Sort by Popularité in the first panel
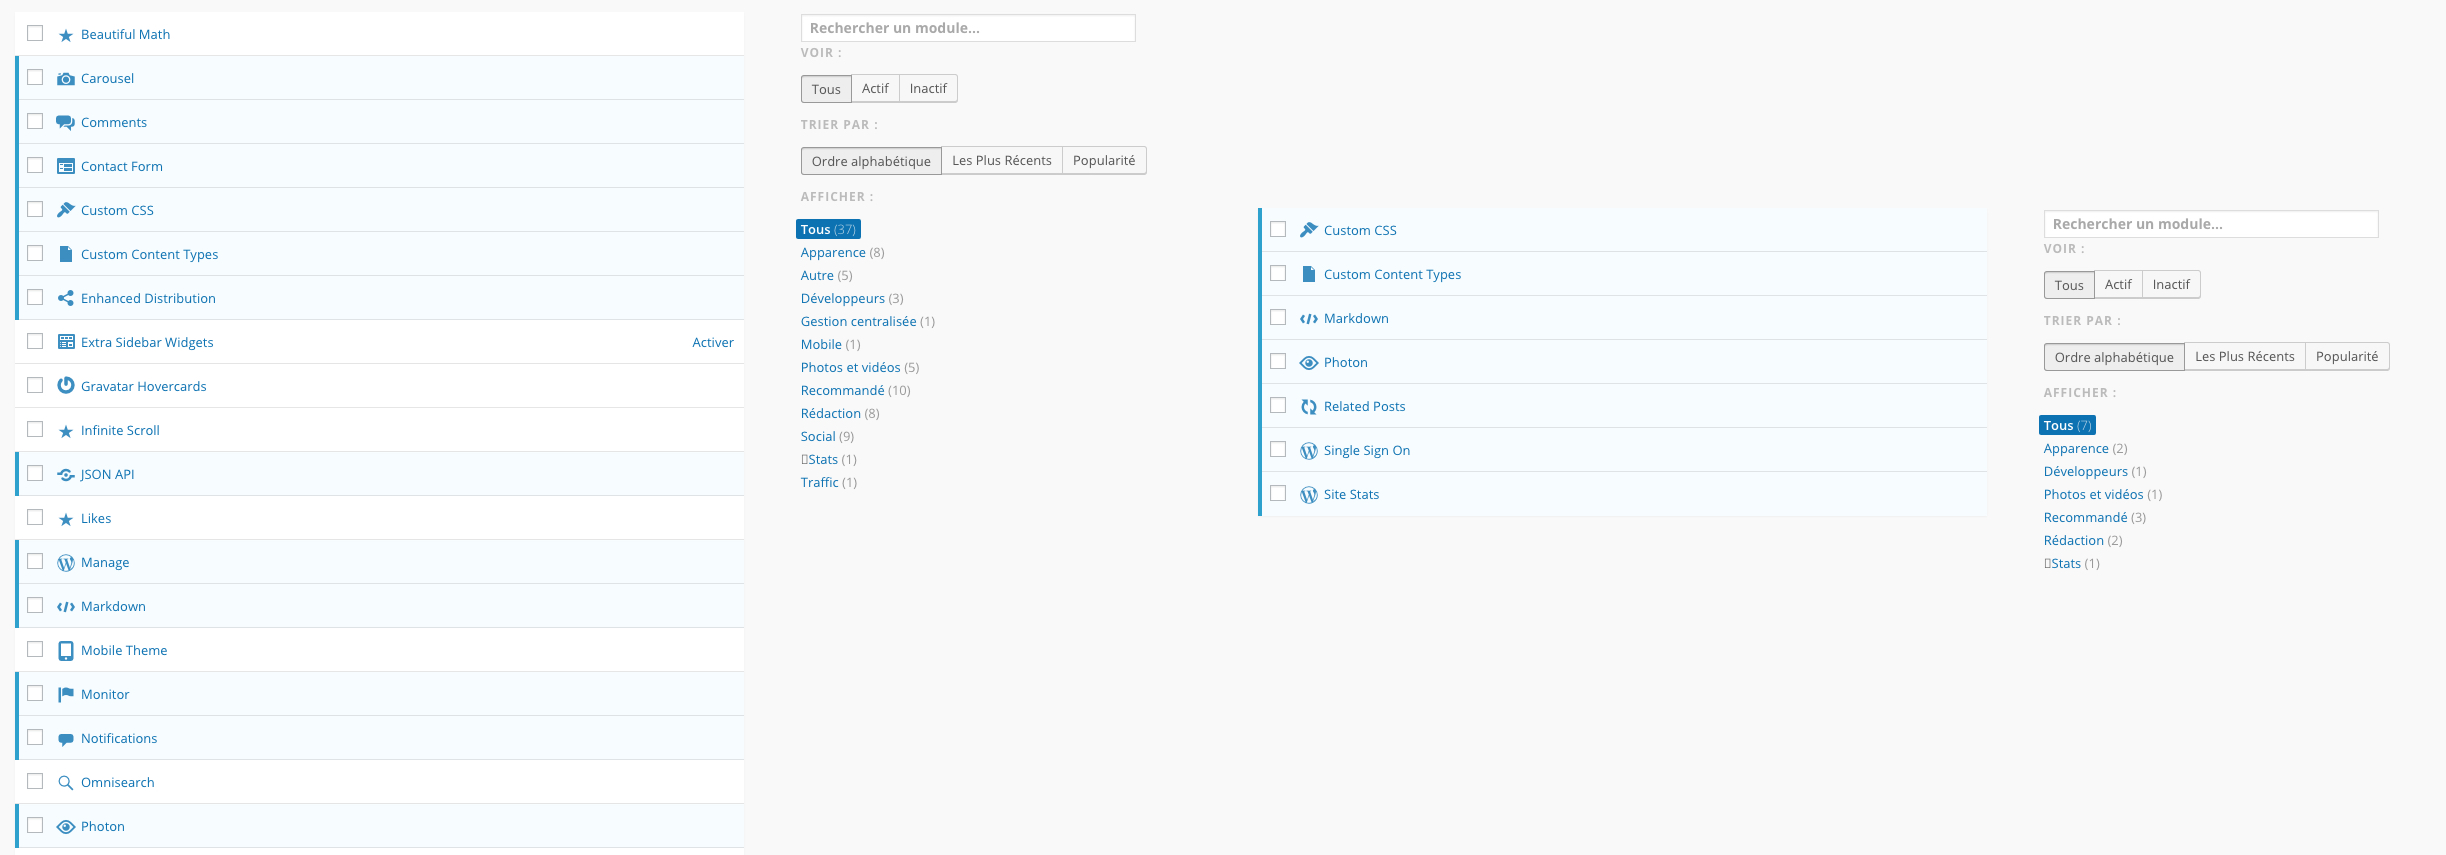The width and height of the screenshot is (2446, 855). tap(1104, 161)
